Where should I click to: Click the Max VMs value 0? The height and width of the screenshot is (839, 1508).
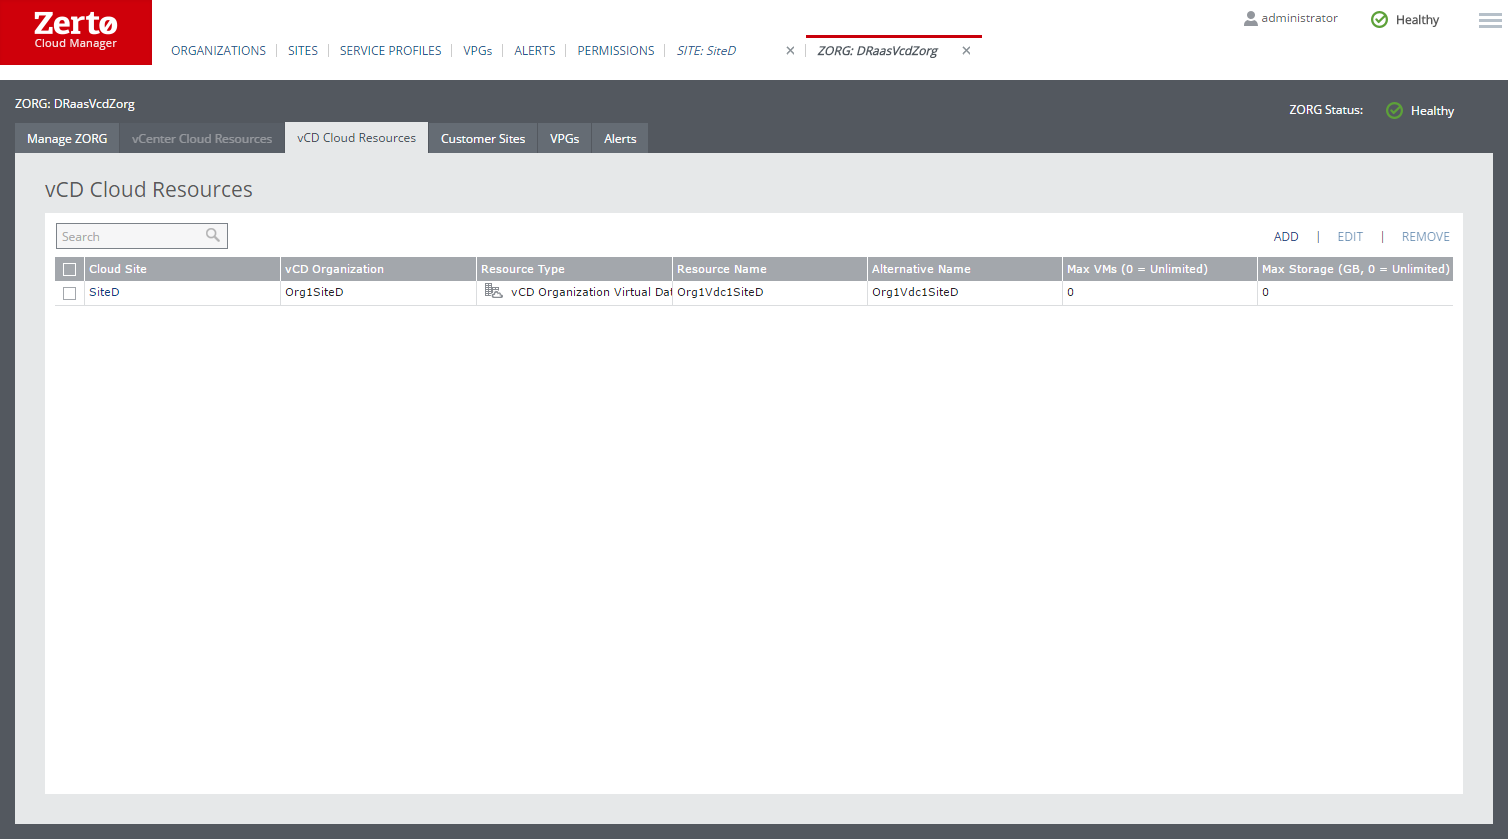click(1070, 292)
